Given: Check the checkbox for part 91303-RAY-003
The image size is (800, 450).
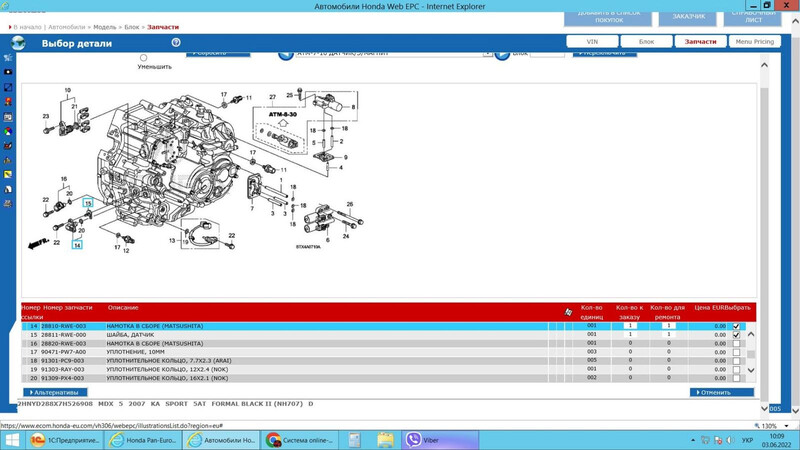Looking at the screenshot, I should [x=736, y=369].
